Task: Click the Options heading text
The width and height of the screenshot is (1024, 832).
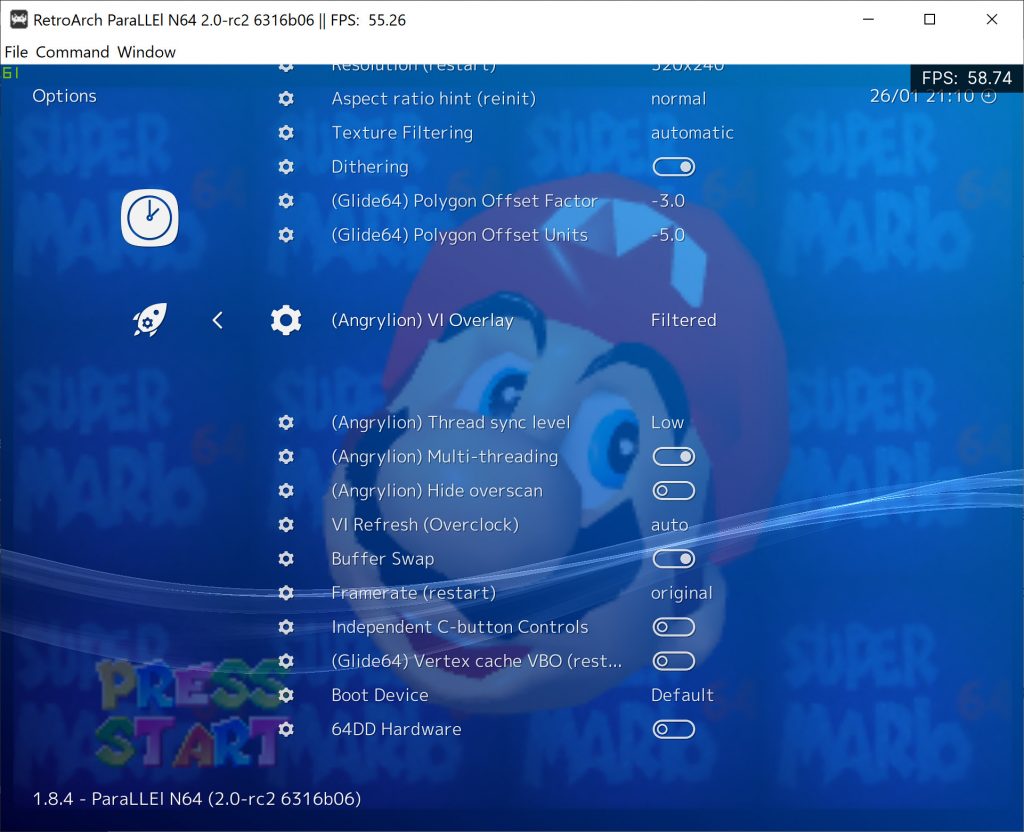Action: (x=65, y=96)
